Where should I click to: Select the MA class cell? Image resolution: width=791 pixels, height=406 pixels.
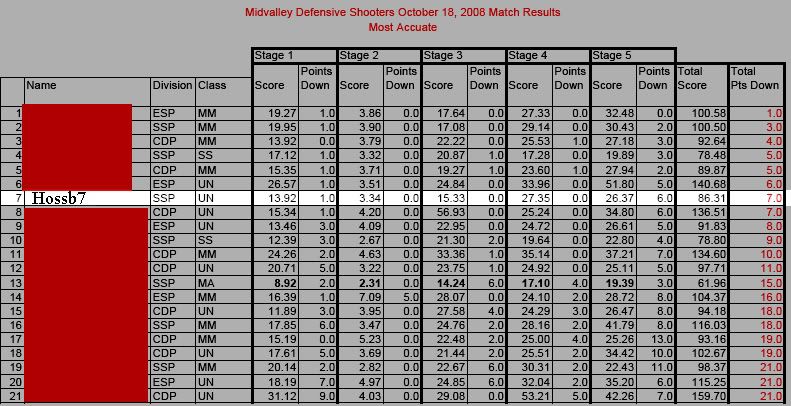[223, 283]
